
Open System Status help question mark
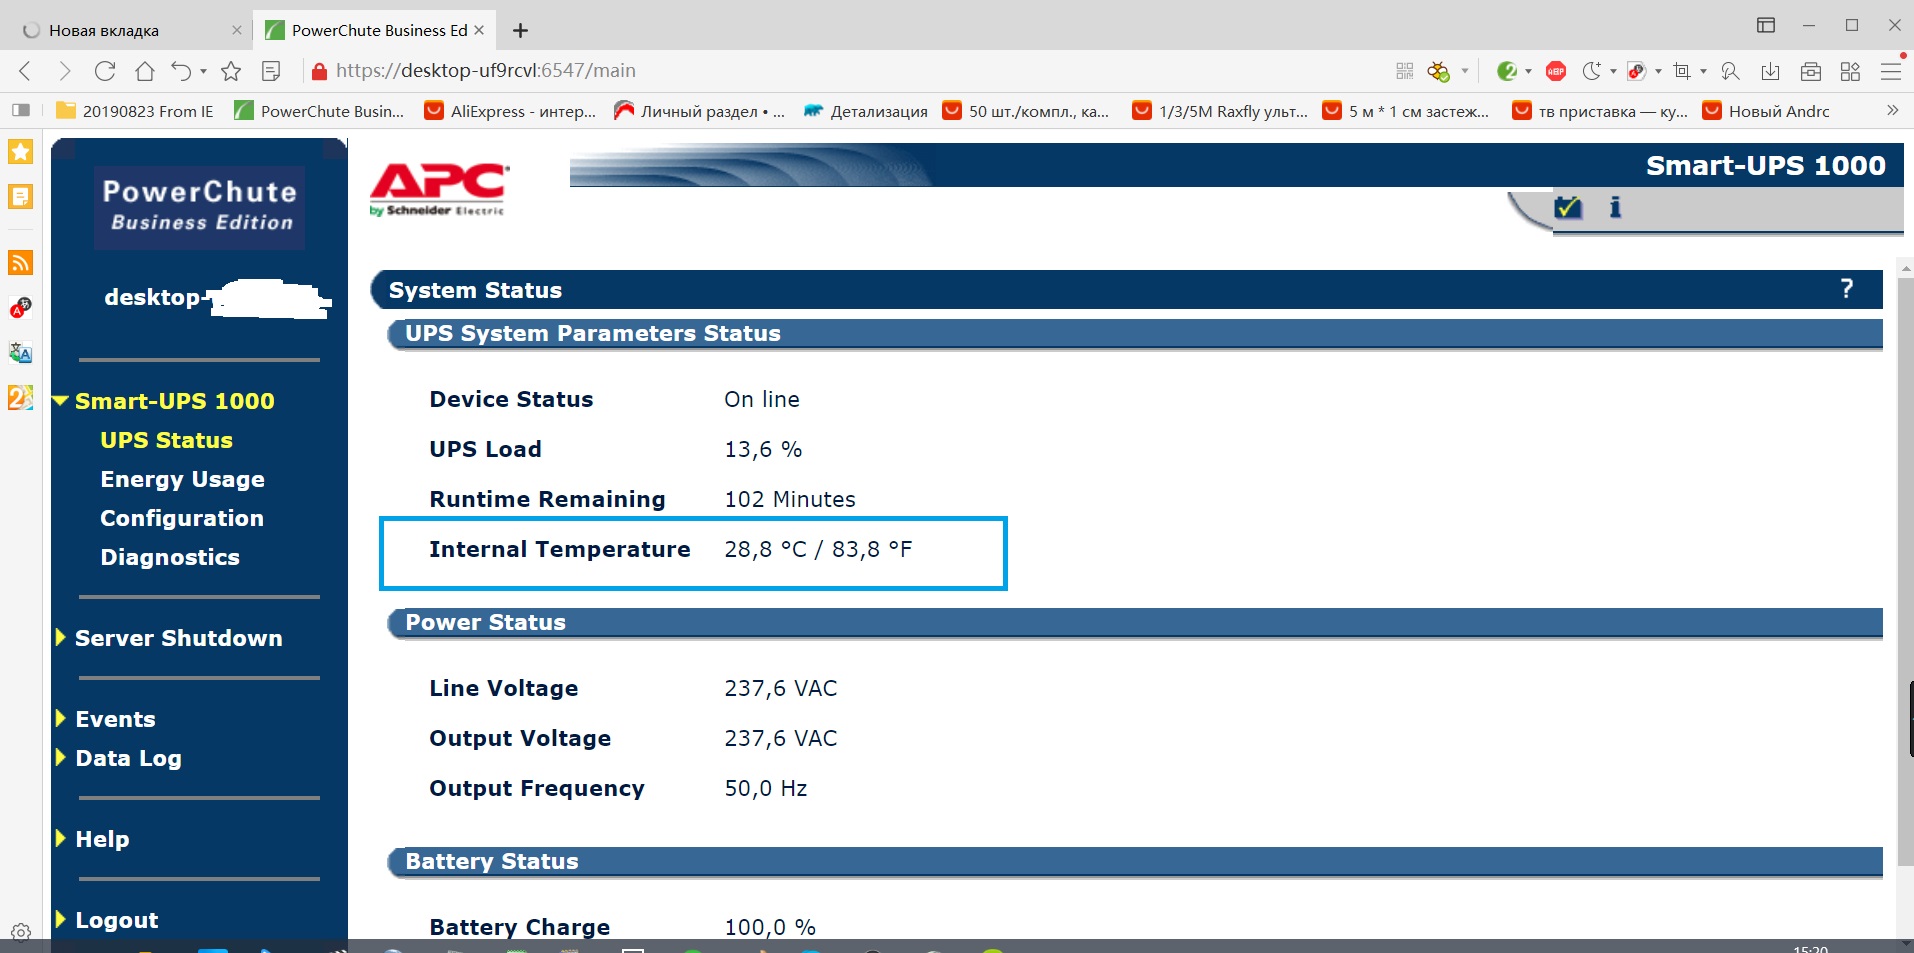(x=1847, y=289)
